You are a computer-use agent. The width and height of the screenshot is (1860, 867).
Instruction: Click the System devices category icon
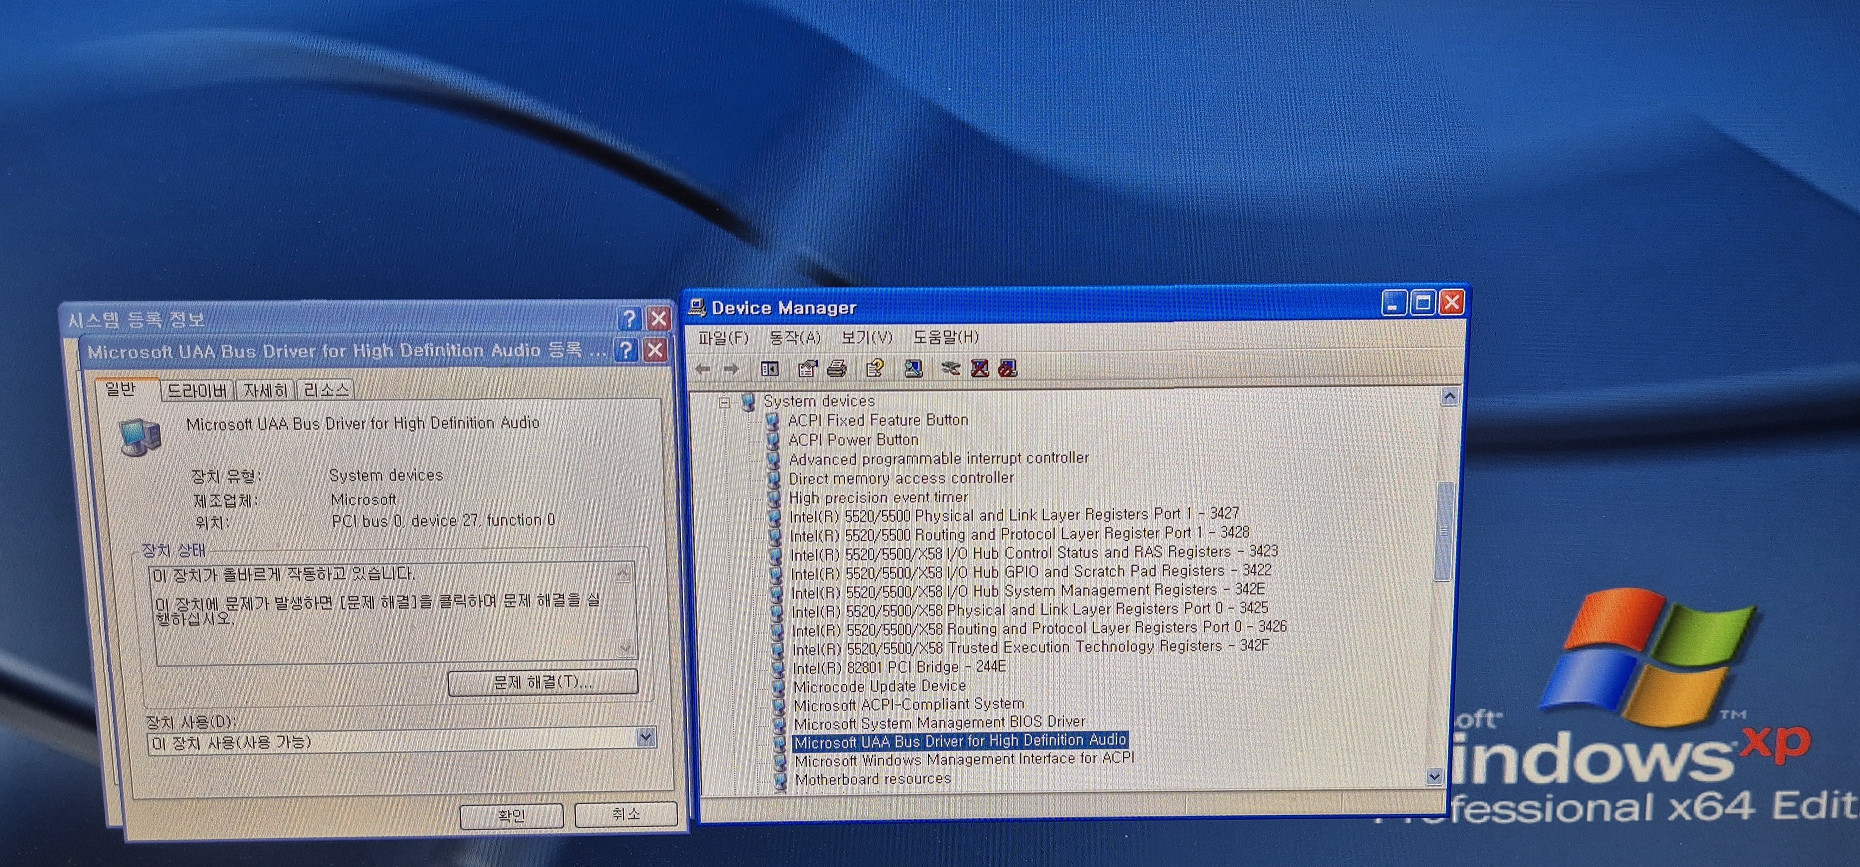click(x=748, y=401)
